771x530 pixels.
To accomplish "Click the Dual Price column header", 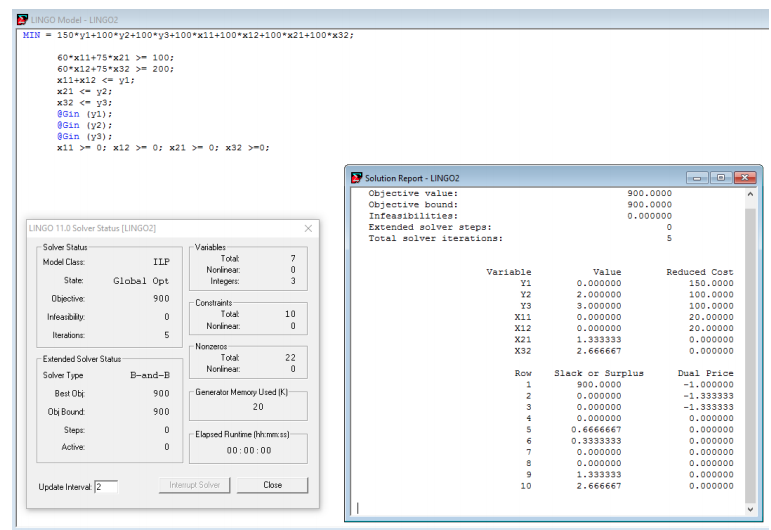I will tap(707, 374).
